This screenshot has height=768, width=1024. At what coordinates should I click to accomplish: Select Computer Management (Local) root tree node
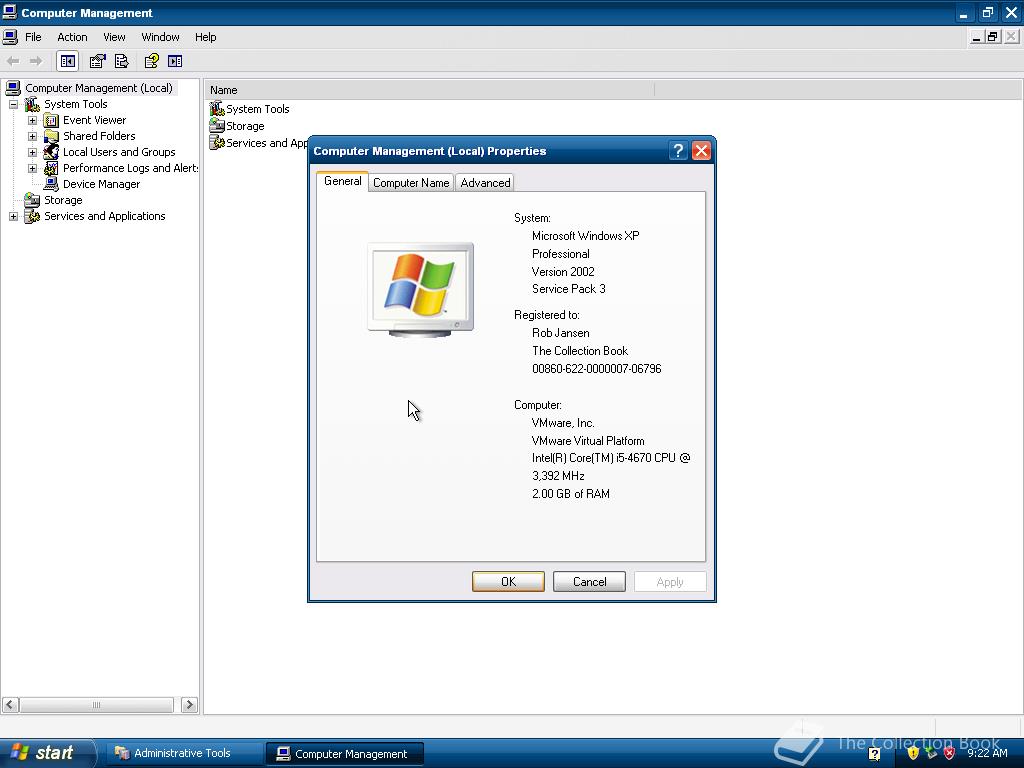pos(98,88)
